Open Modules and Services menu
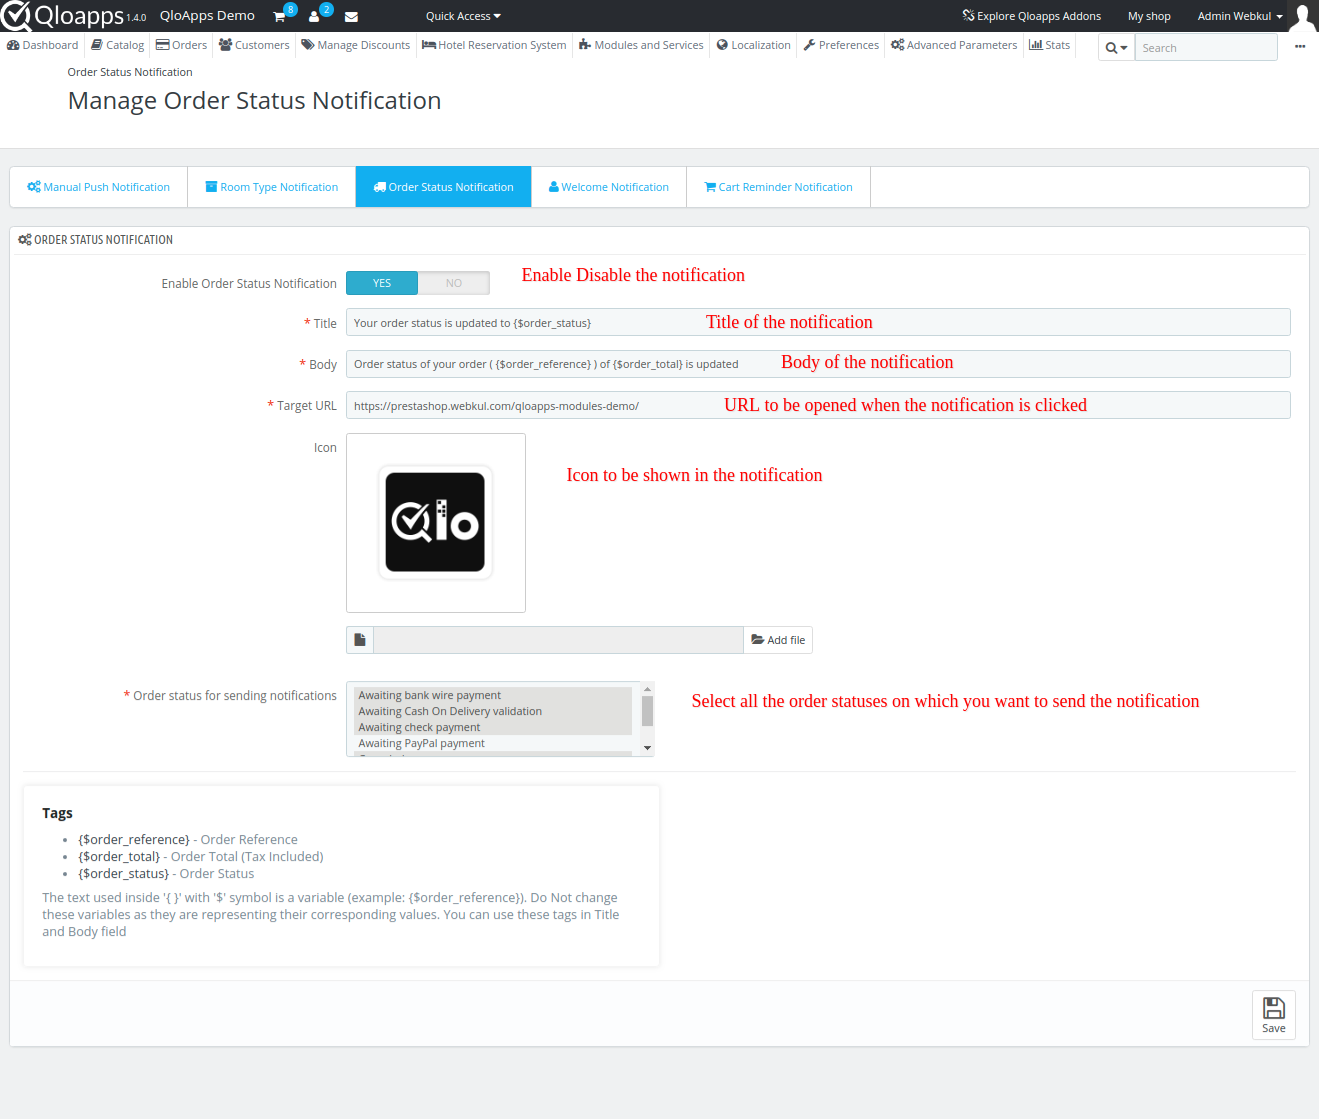 pos(641,45)
